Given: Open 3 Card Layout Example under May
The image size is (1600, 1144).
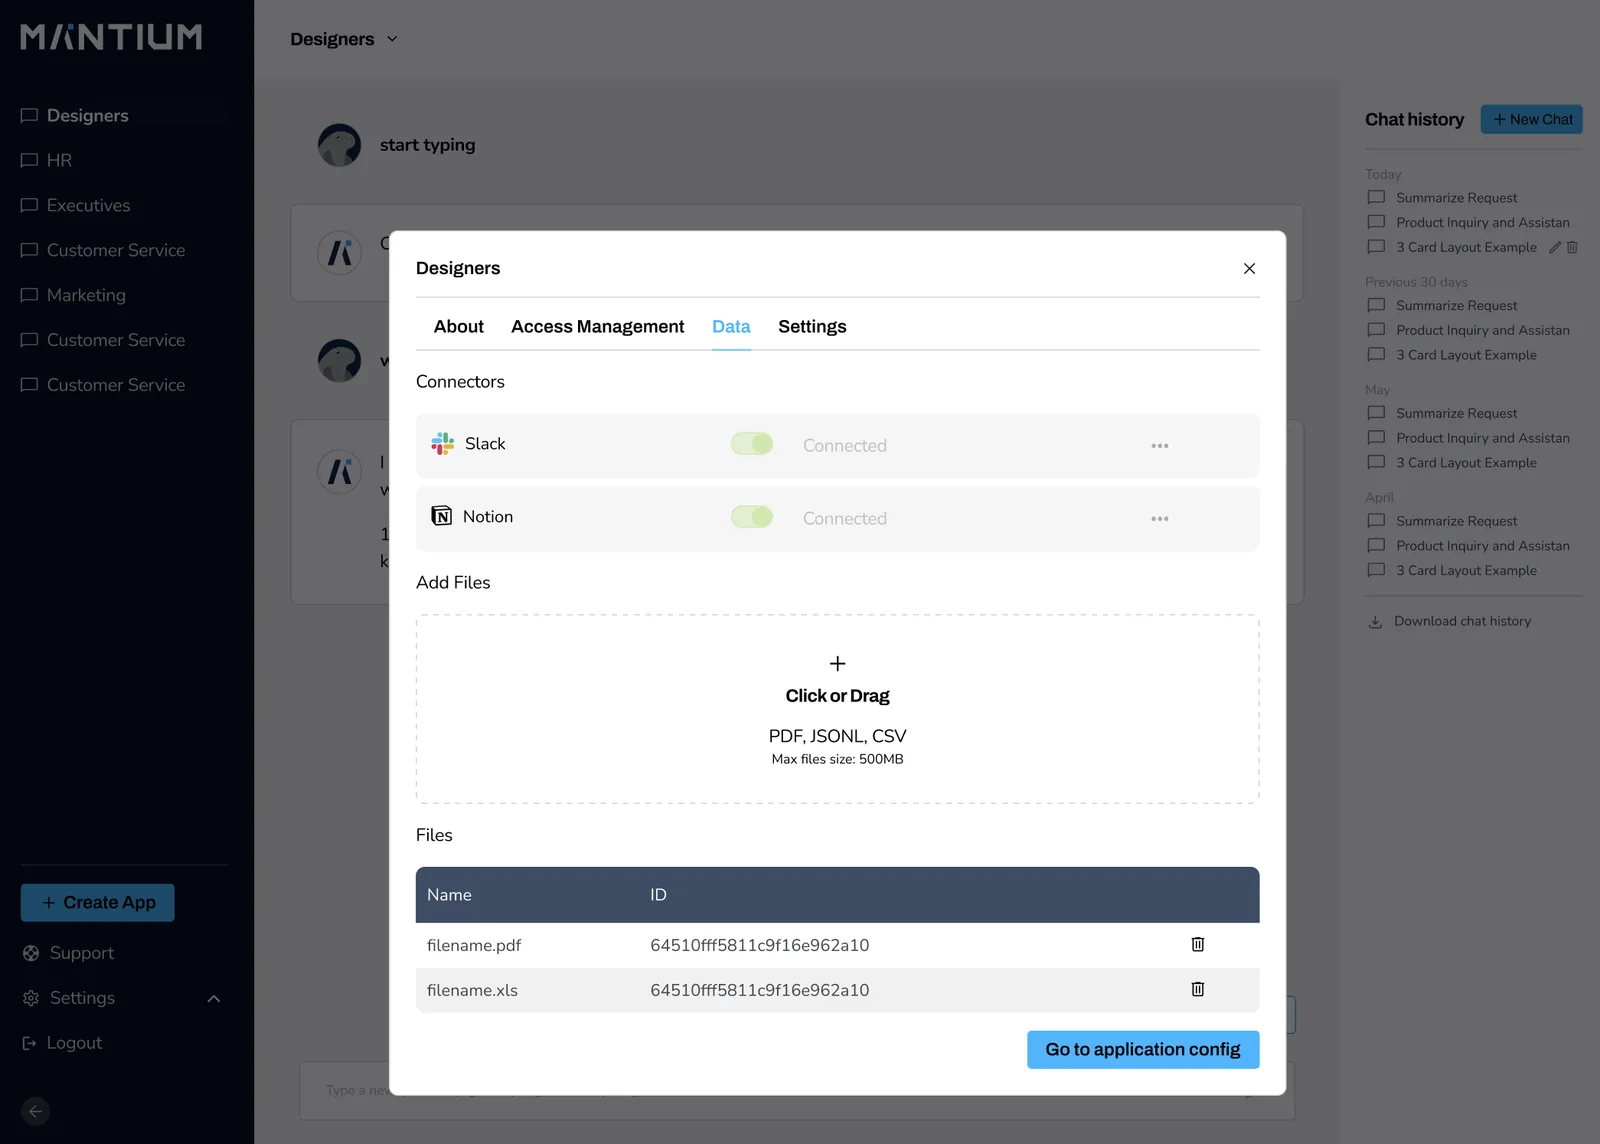Looking at the screenshot, I should (1466, 463).
